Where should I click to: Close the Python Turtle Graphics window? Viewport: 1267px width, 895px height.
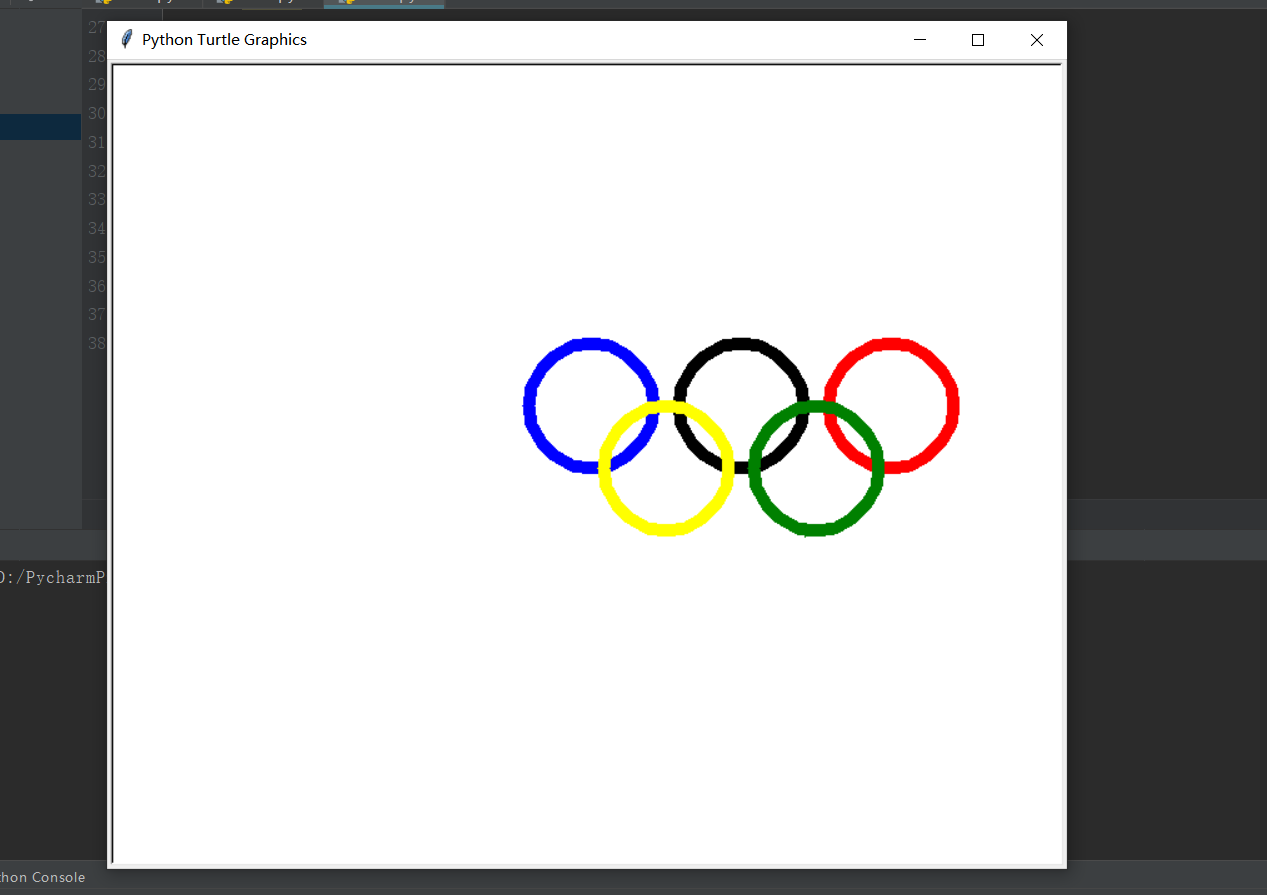coord(1037,40)
